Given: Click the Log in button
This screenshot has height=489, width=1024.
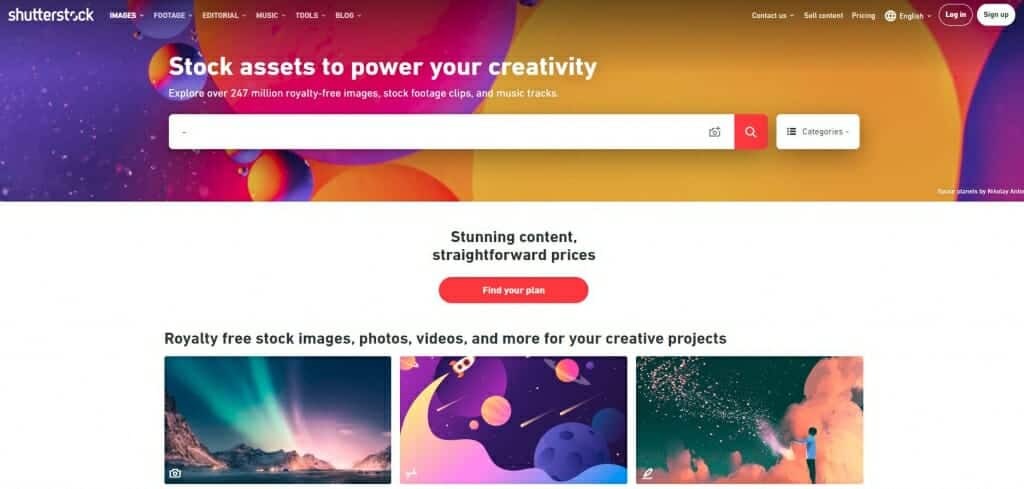Looking at the screenshot, I should point(955,15).
